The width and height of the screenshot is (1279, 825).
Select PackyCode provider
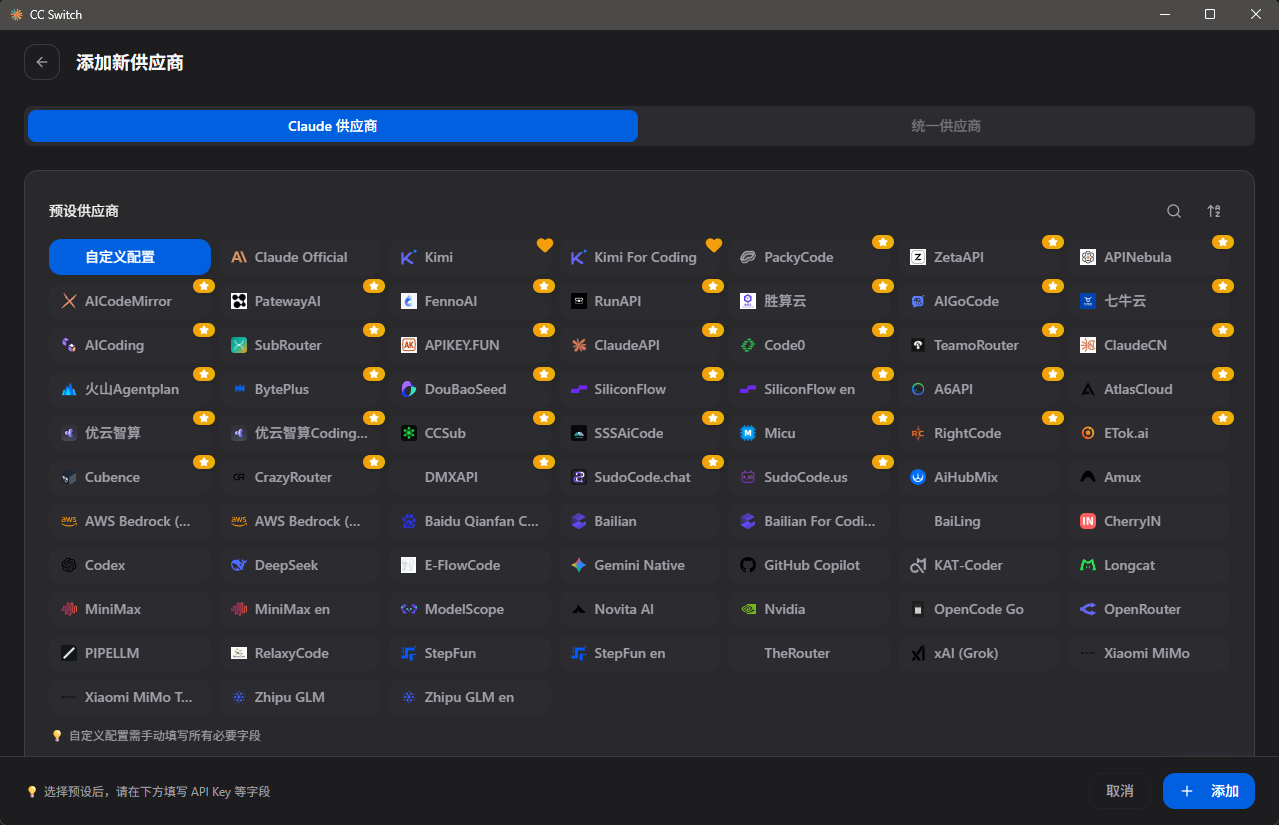[810, 257]
